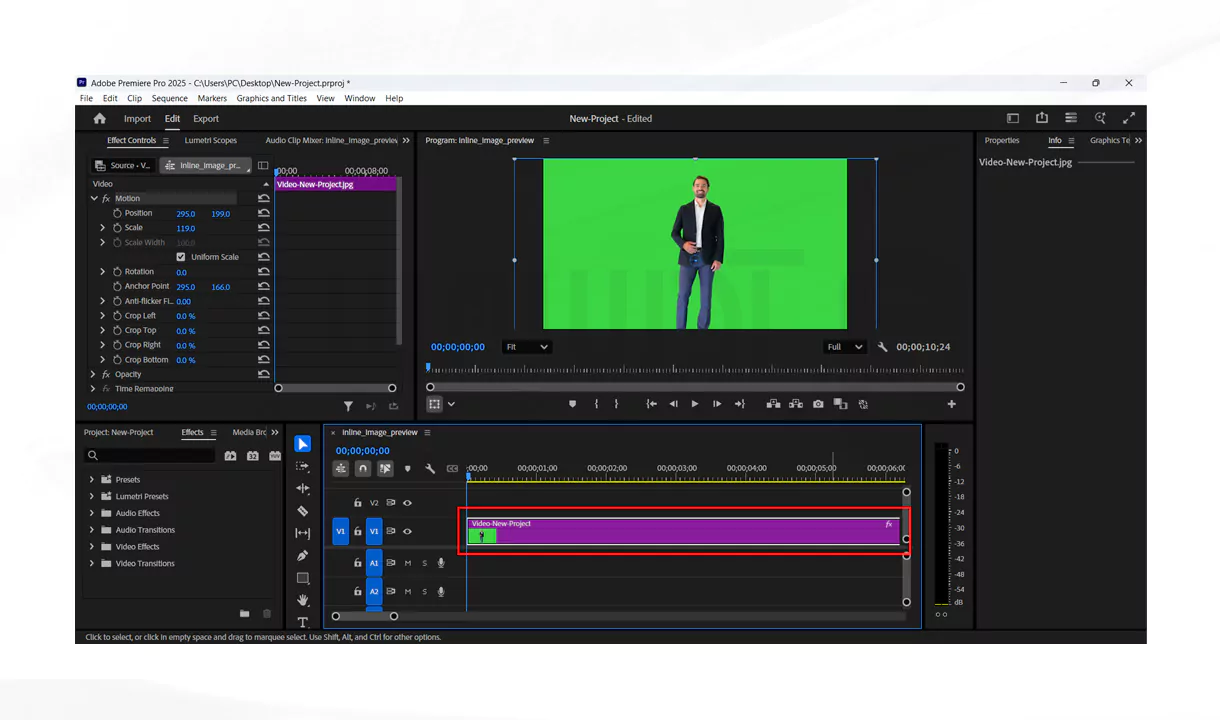Open the Sequence menu
This screenshot has height=720, width=1220.
169,98
